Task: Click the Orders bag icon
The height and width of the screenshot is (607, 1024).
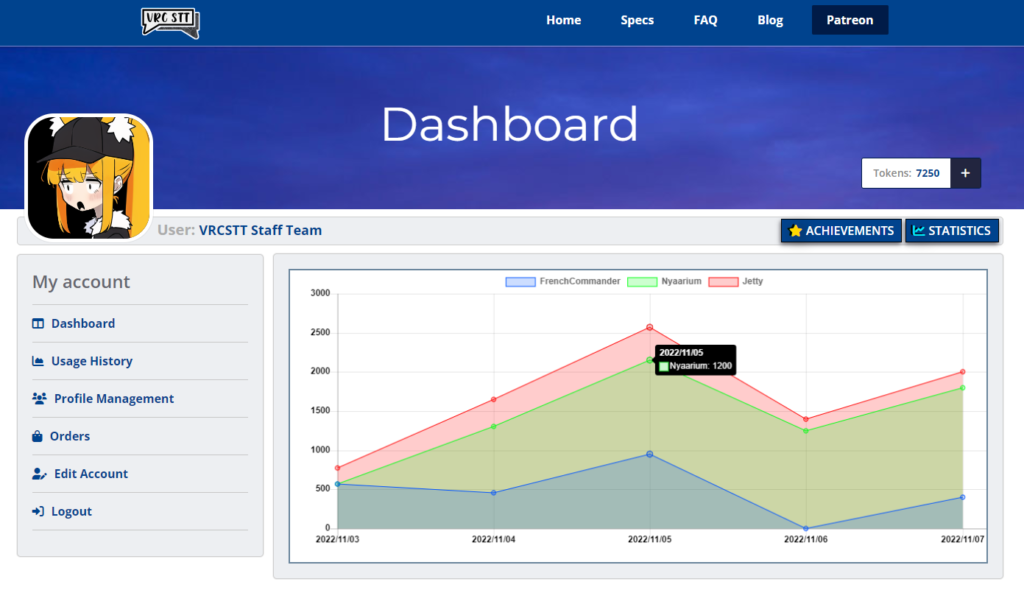Action: pyautogui.click(x=38, y=437)
